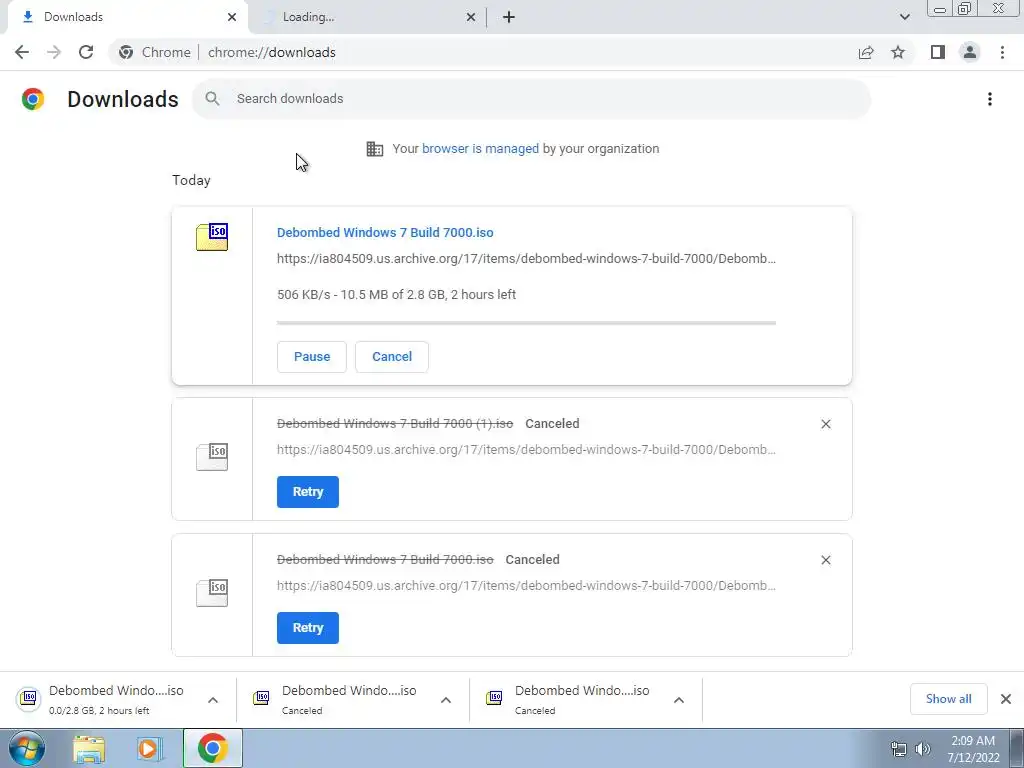Image resolution: width=1024 pixels, height=768 pixels.
Task: Click the ISO file icon of active download
Action: [212, 236]
